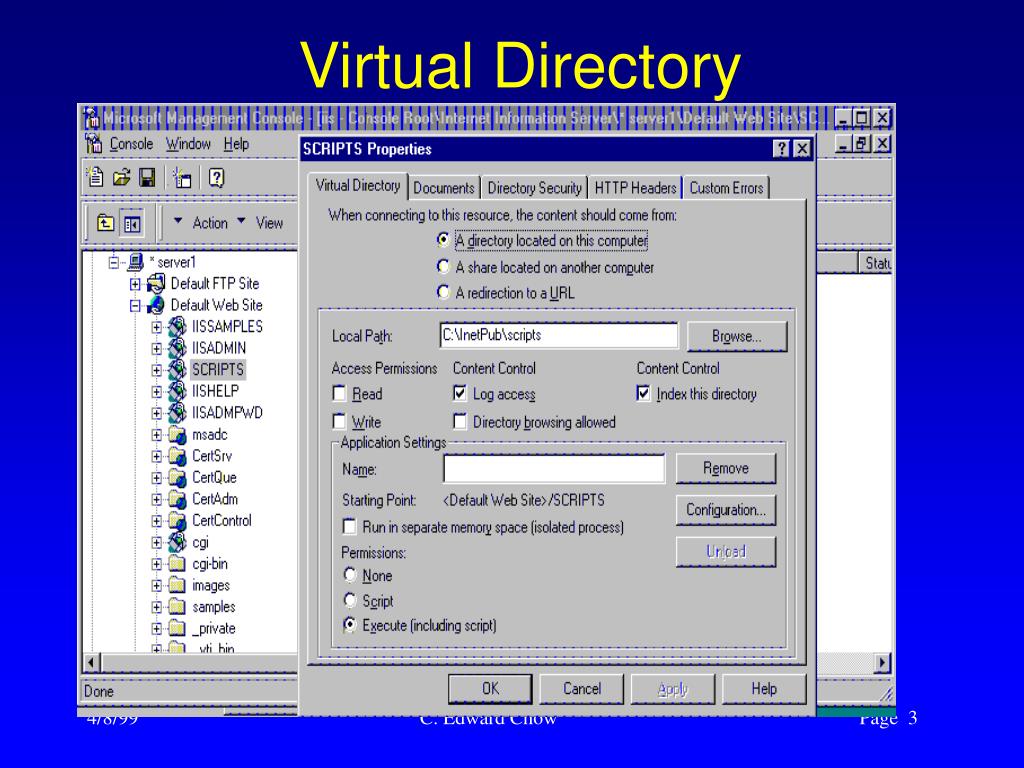
Task: Open the View dropdown menu
Action: [x=261, y=223]
